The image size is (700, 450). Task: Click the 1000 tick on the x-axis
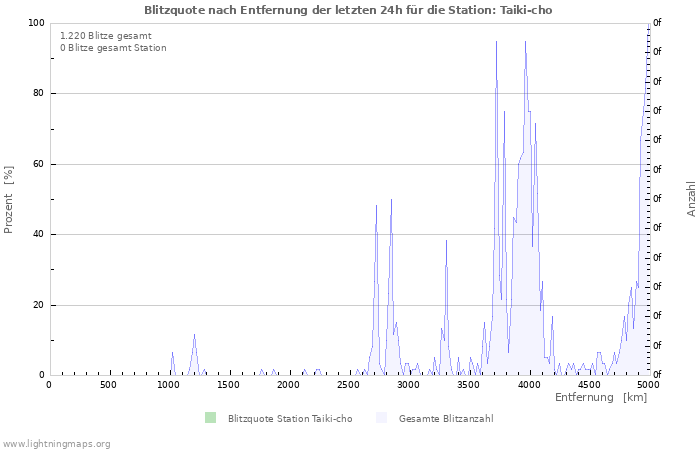pos(168,385)
